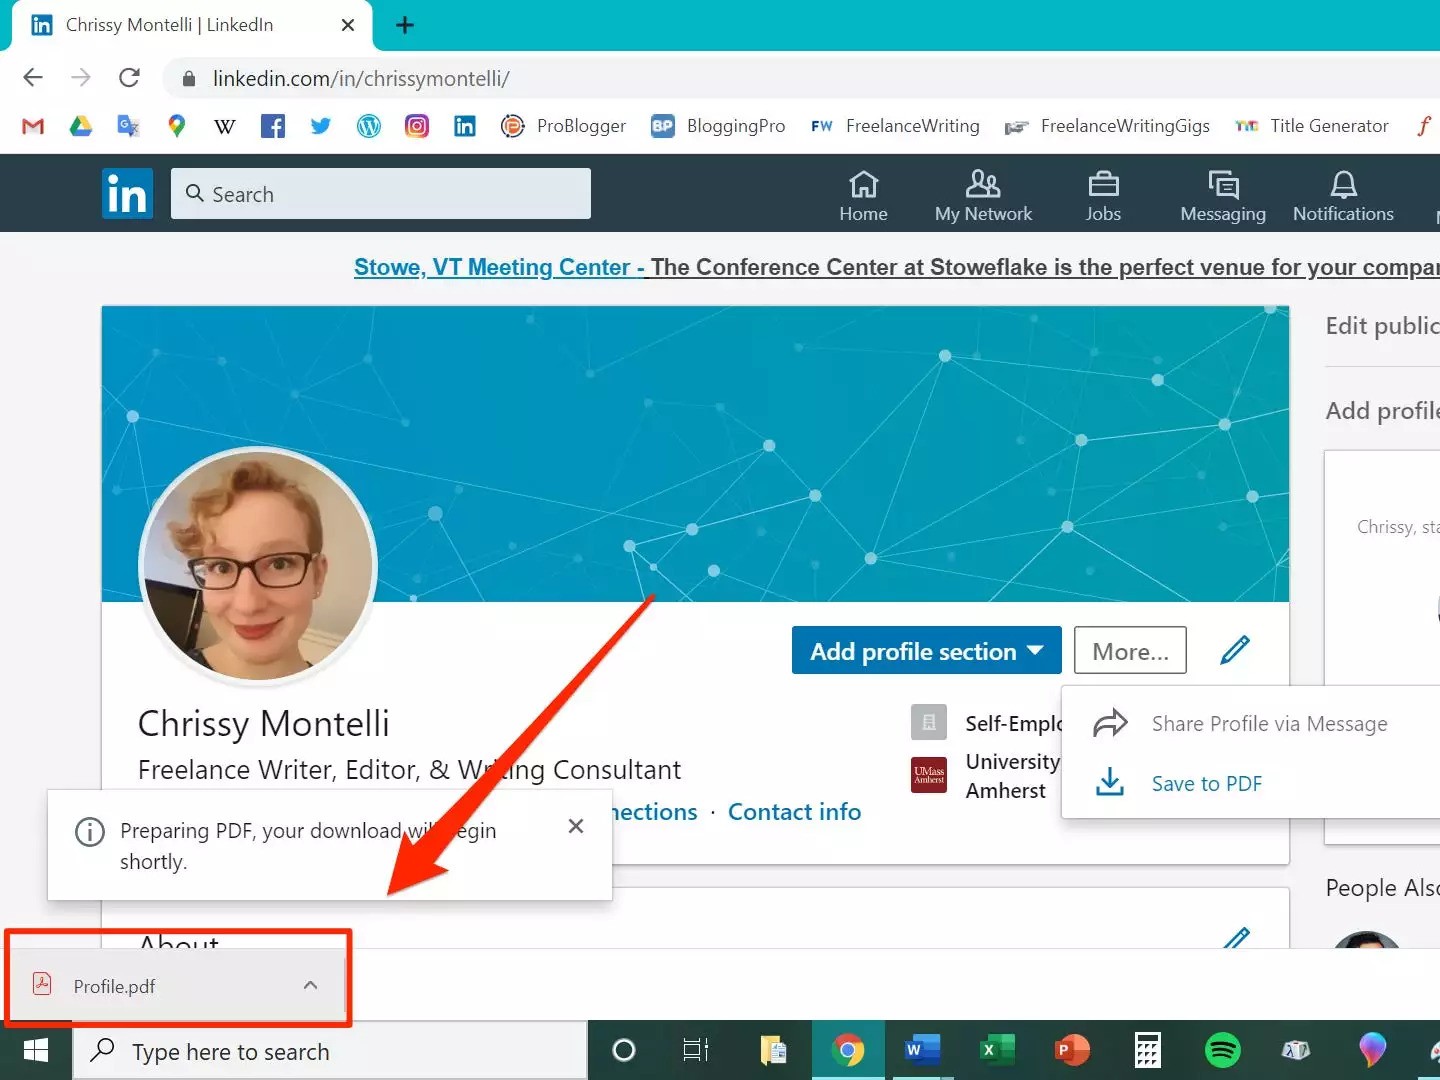This screenshot has width=1440, height=1080.
Task: Open the Jobs page
Action: coord(1103,196)
